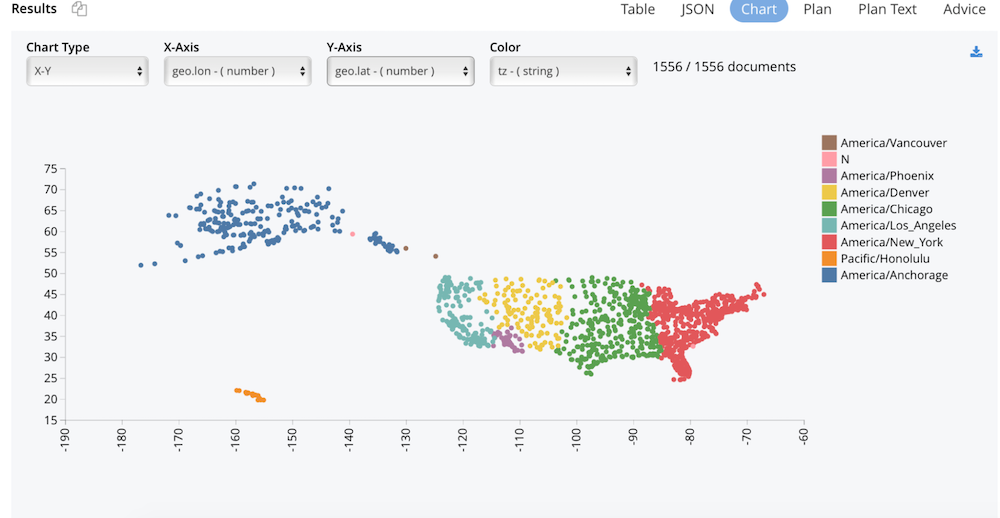Open the Plan Text tab

tap(887, 10)
